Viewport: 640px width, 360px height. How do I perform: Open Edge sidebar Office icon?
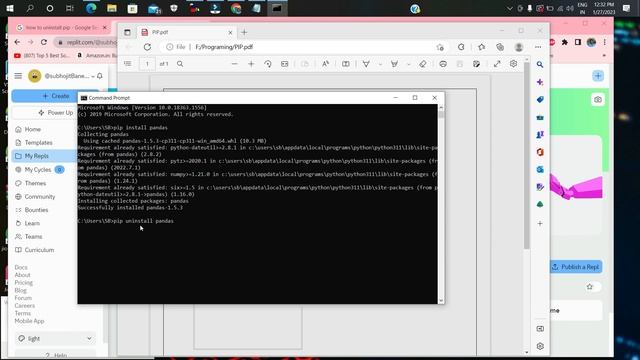540,152
